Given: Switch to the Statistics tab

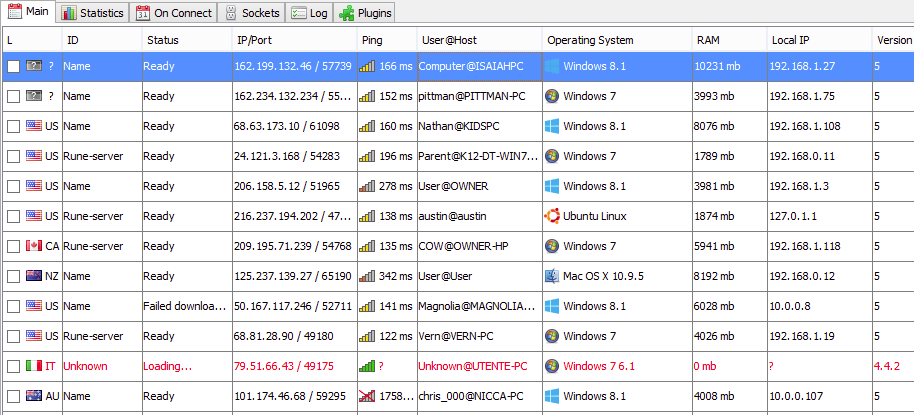Looking at the screenshot, I should [93, 12].
